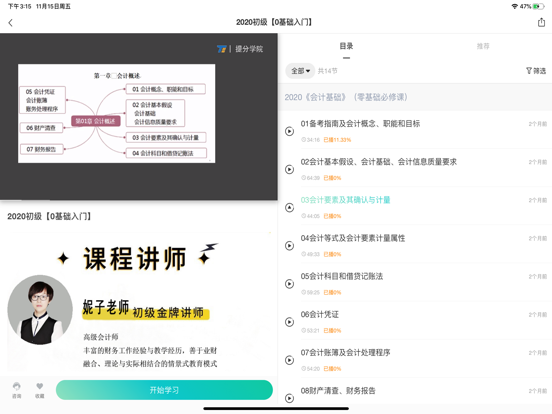
Task: Select lesson title 02会计基本假设、会计基础、会计信息质量要求
Action: tap(378, 162)
